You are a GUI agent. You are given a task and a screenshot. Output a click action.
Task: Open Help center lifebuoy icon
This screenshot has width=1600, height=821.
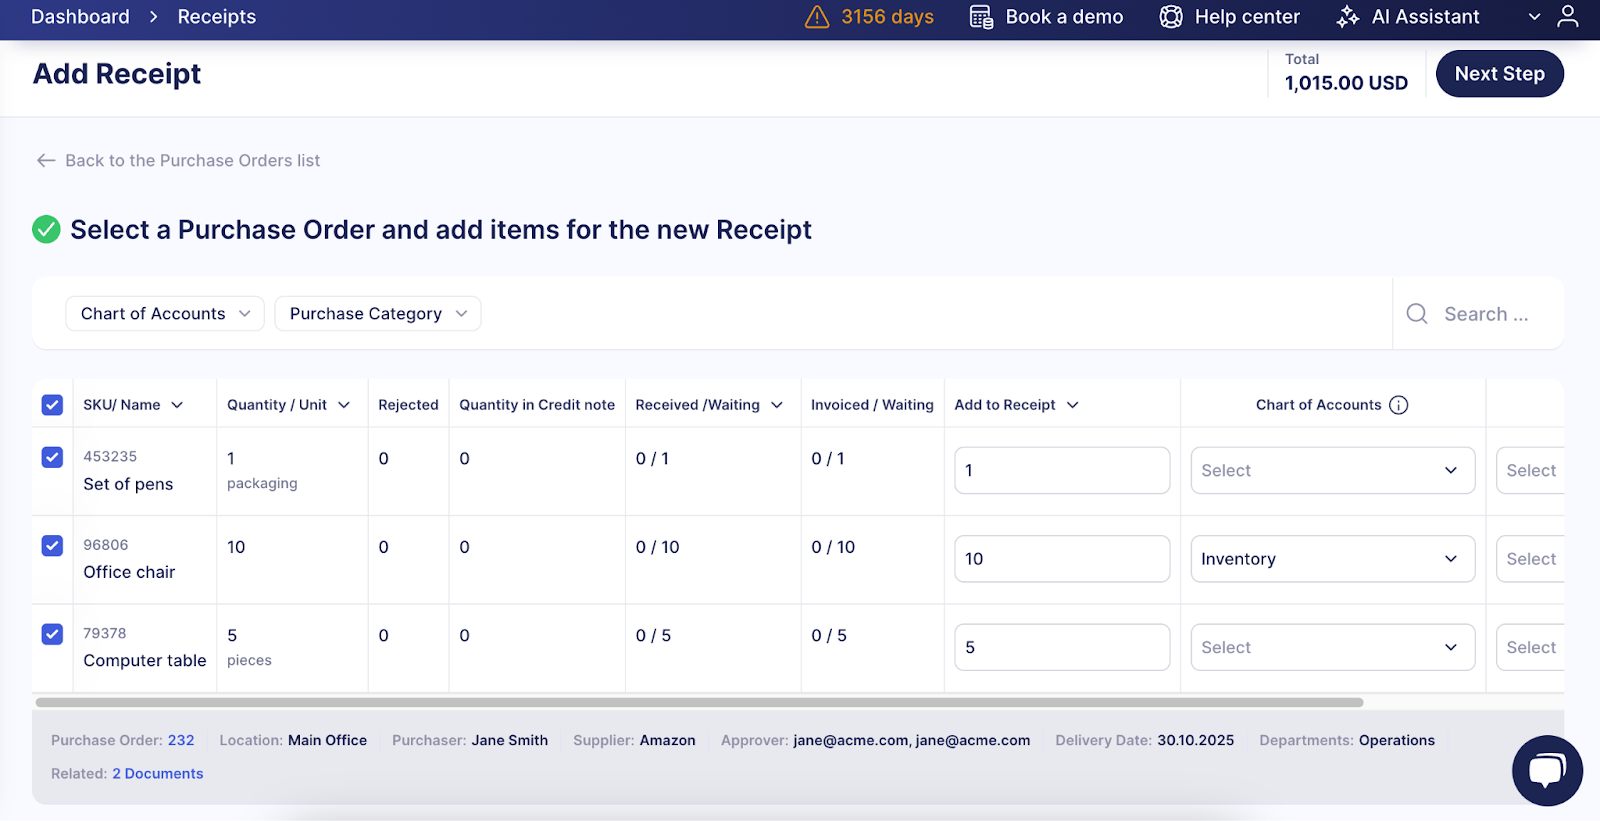coord(1170,17)
